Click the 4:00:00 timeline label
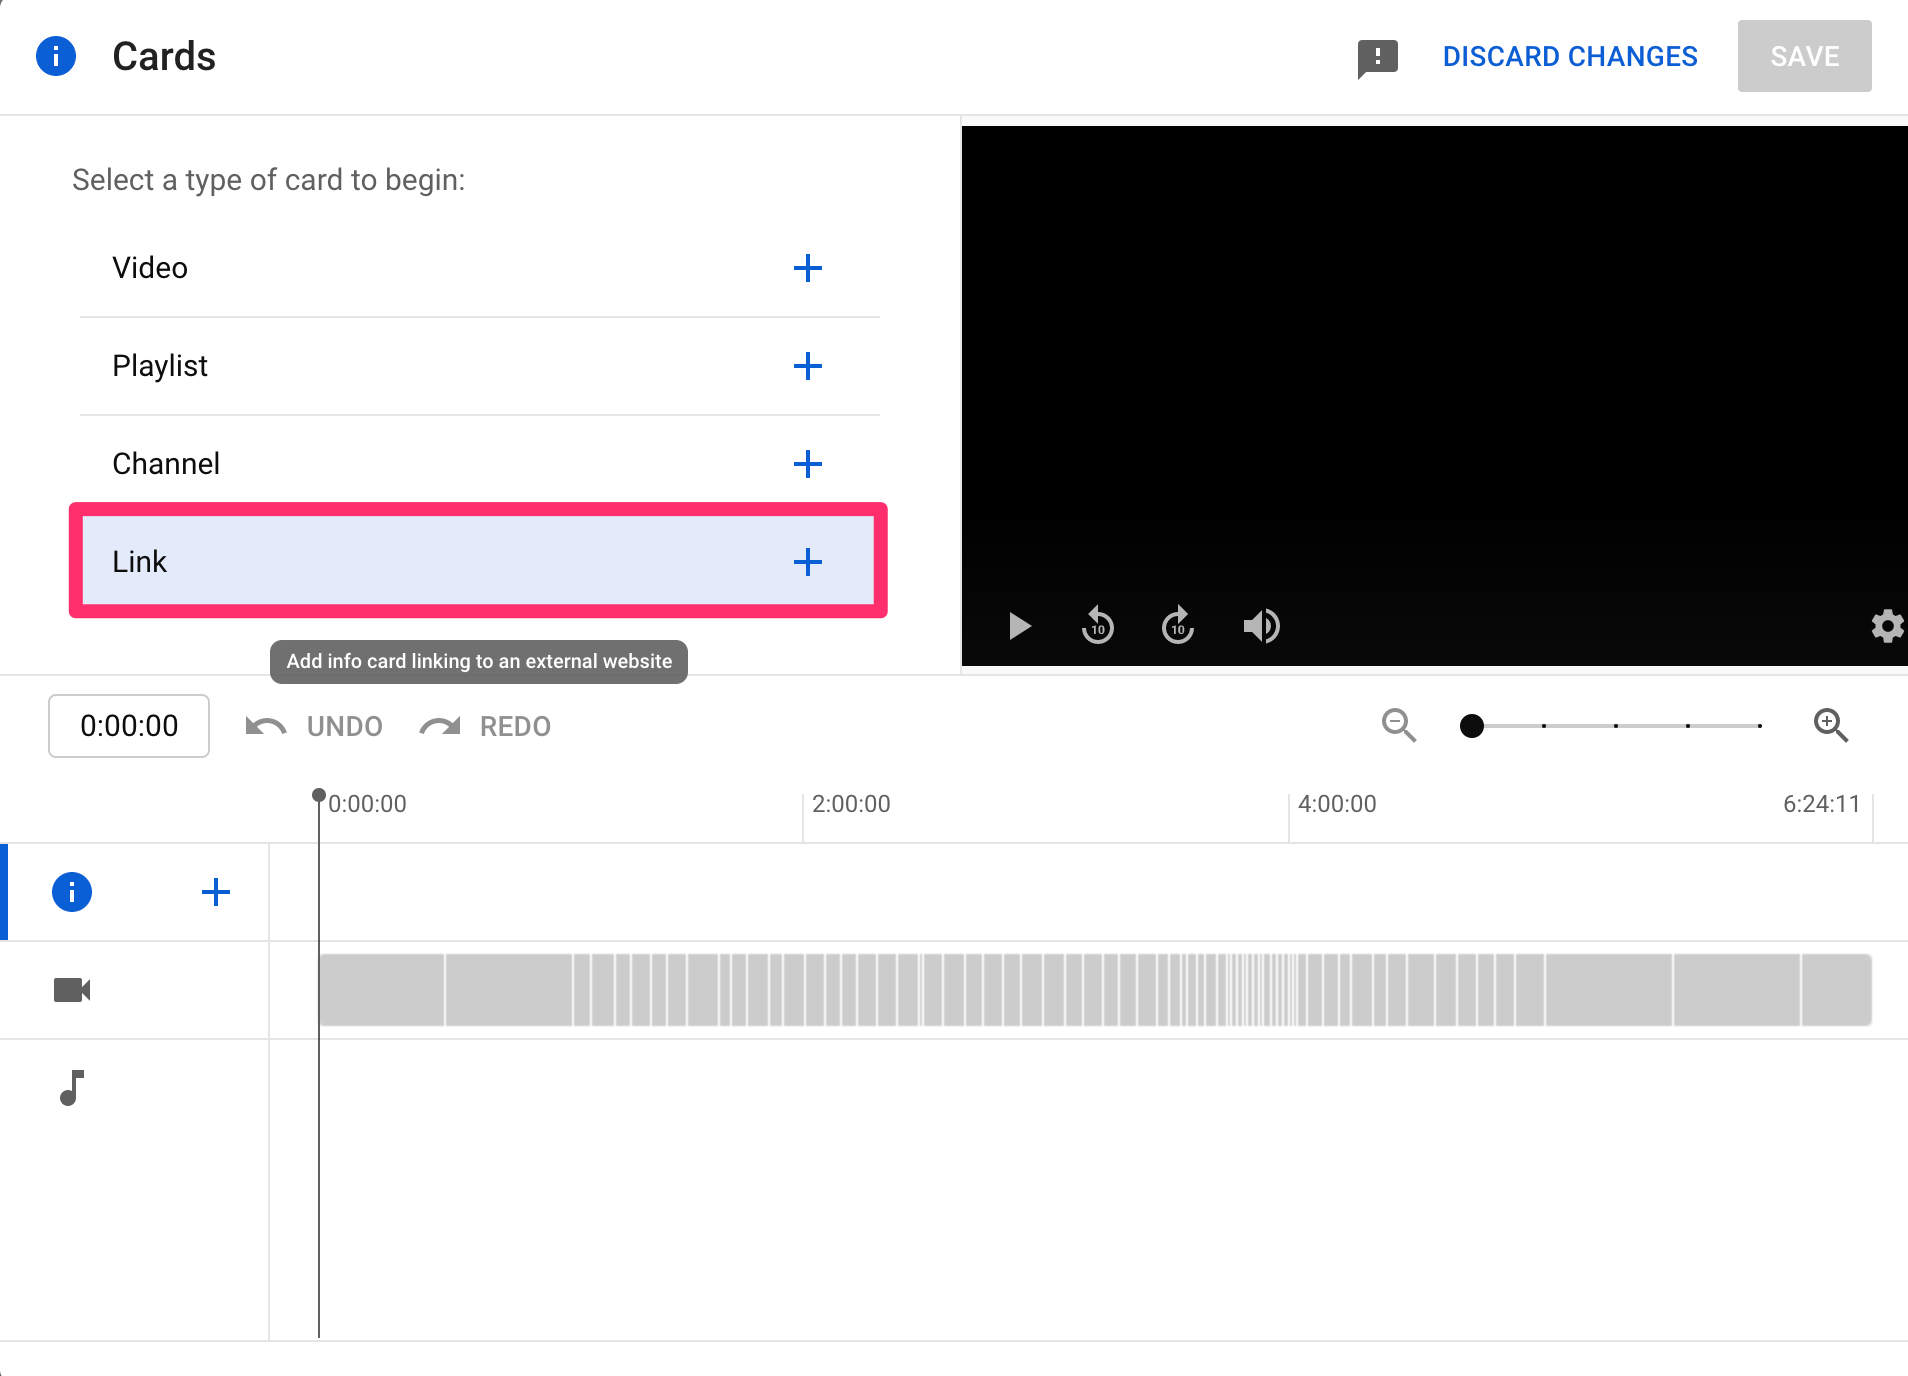 coord(1337,804)
